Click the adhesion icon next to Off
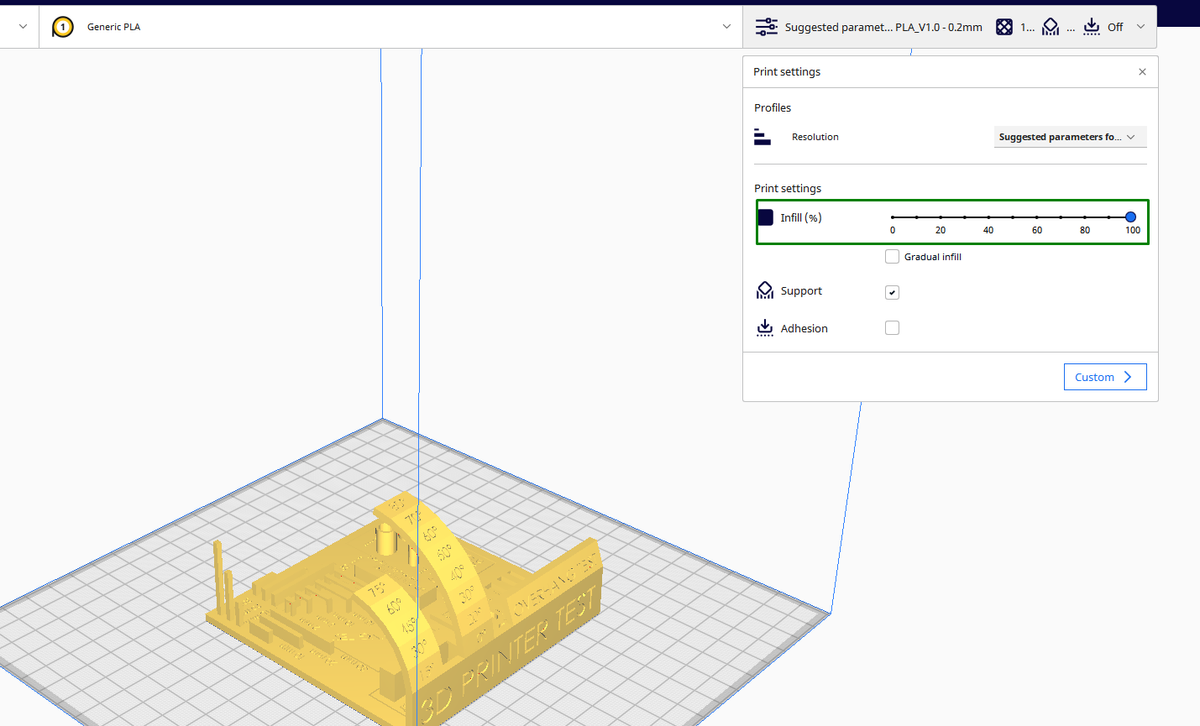The width and height of the screenshot is (1200, 726). pyautogui.click(x=1091, y=27)
